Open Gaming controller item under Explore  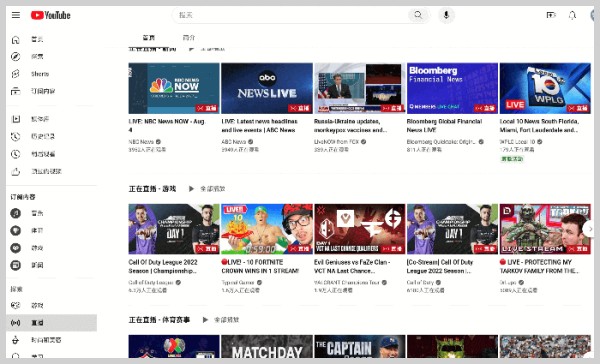51,305
